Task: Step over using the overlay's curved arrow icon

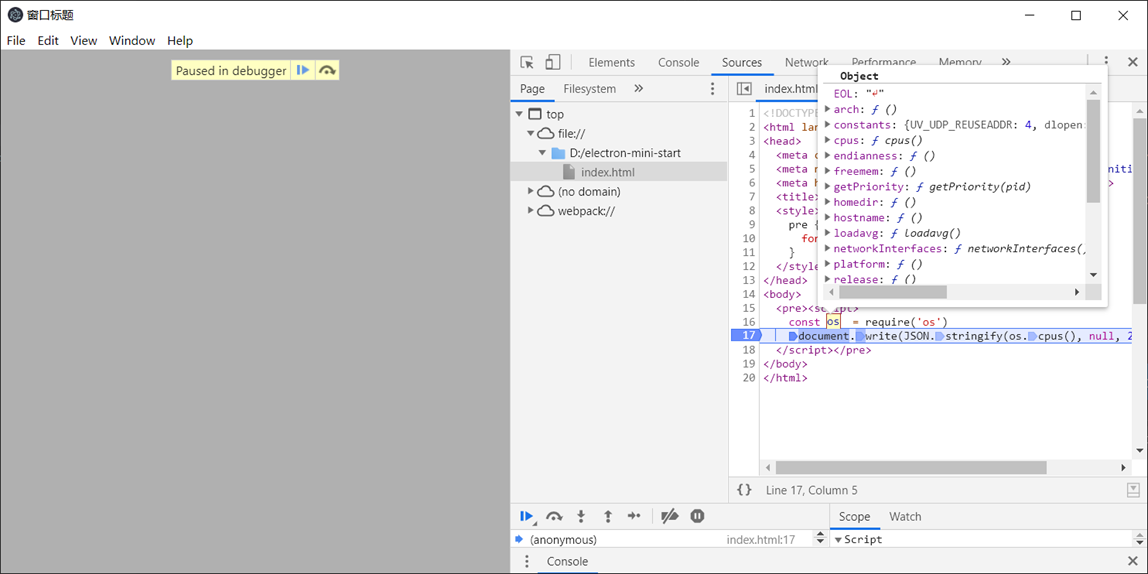Action: coord(327,70)
